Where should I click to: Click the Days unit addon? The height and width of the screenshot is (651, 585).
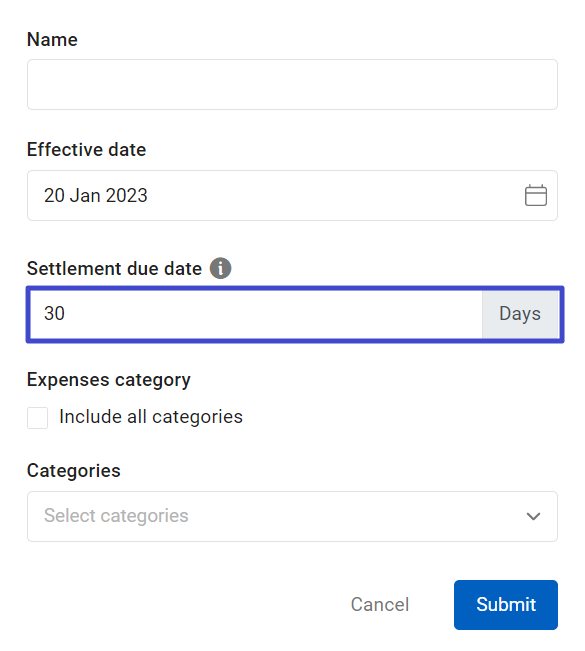pyautogui.click(x=520, y=314)
